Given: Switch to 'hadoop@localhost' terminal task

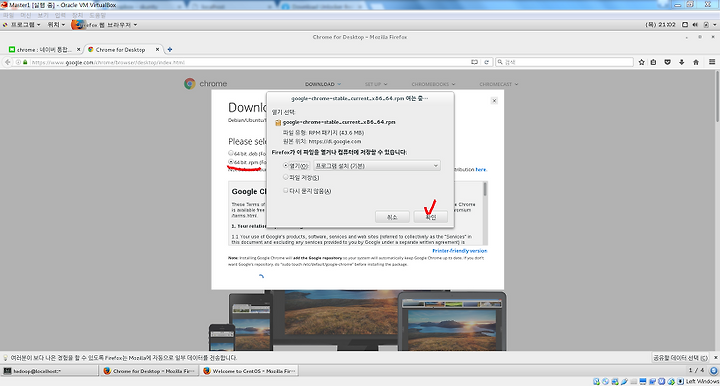Looking at the screenshot, I should pyautogui.click(x=50, y=371).
